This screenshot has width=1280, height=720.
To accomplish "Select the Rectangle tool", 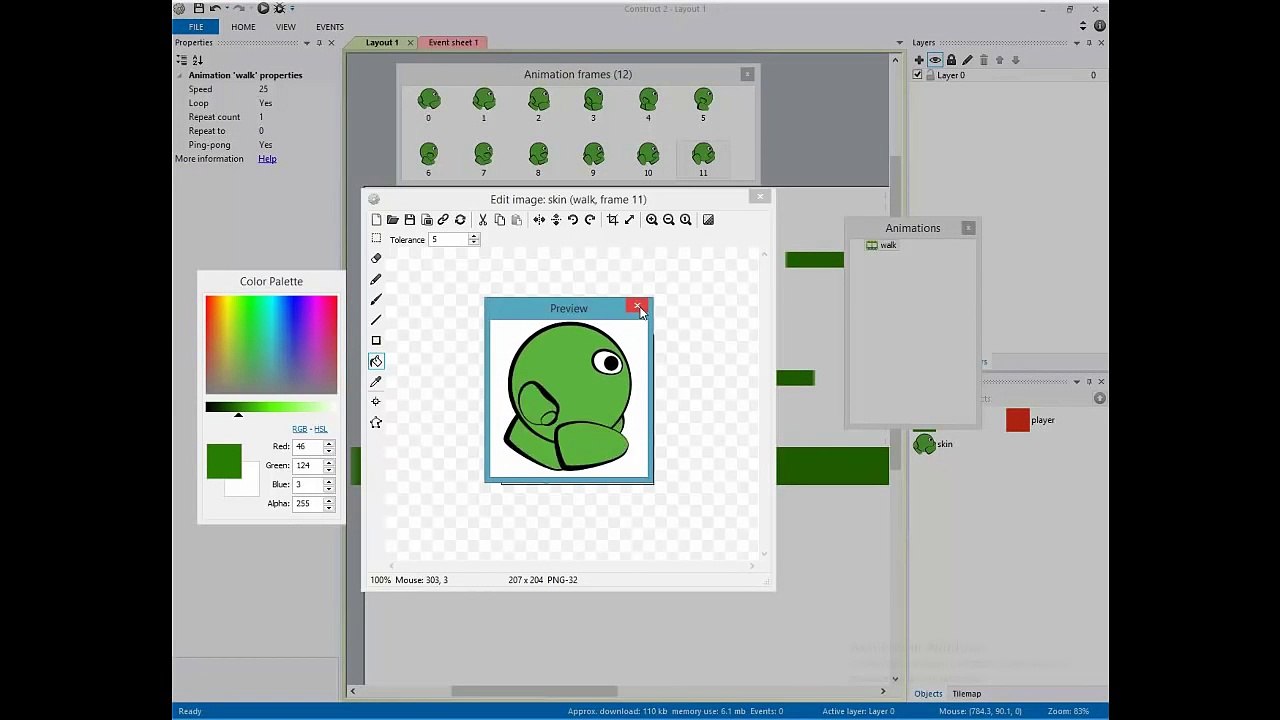I will pos(376,340).
